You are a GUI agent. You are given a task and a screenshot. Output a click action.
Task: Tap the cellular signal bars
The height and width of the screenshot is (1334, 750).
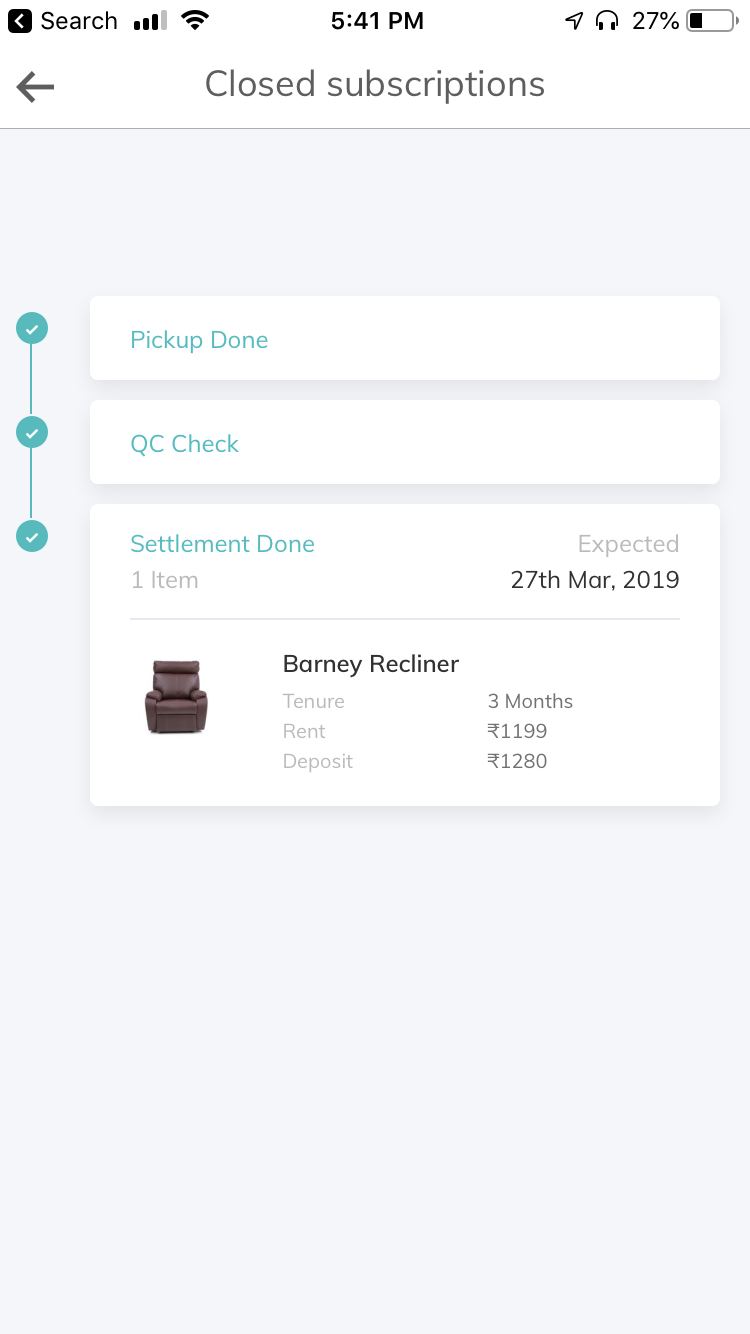(150, 21)
